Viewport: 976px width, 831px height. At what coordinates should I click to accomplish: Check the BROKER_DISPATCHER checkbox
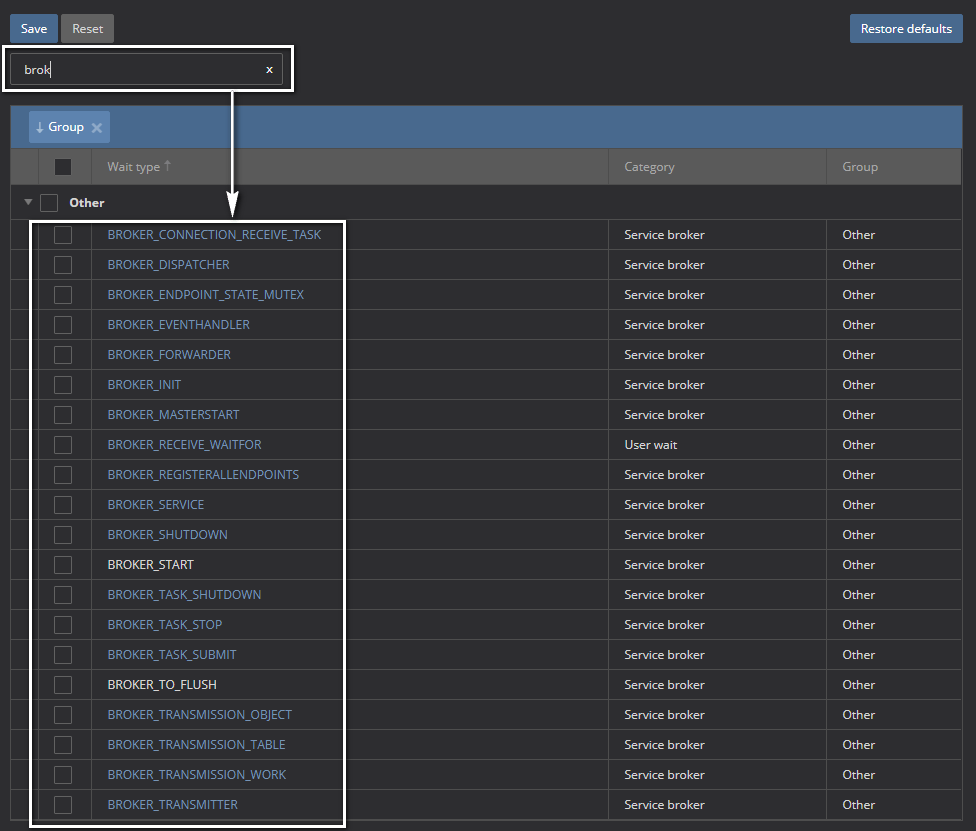pos(63,265)
